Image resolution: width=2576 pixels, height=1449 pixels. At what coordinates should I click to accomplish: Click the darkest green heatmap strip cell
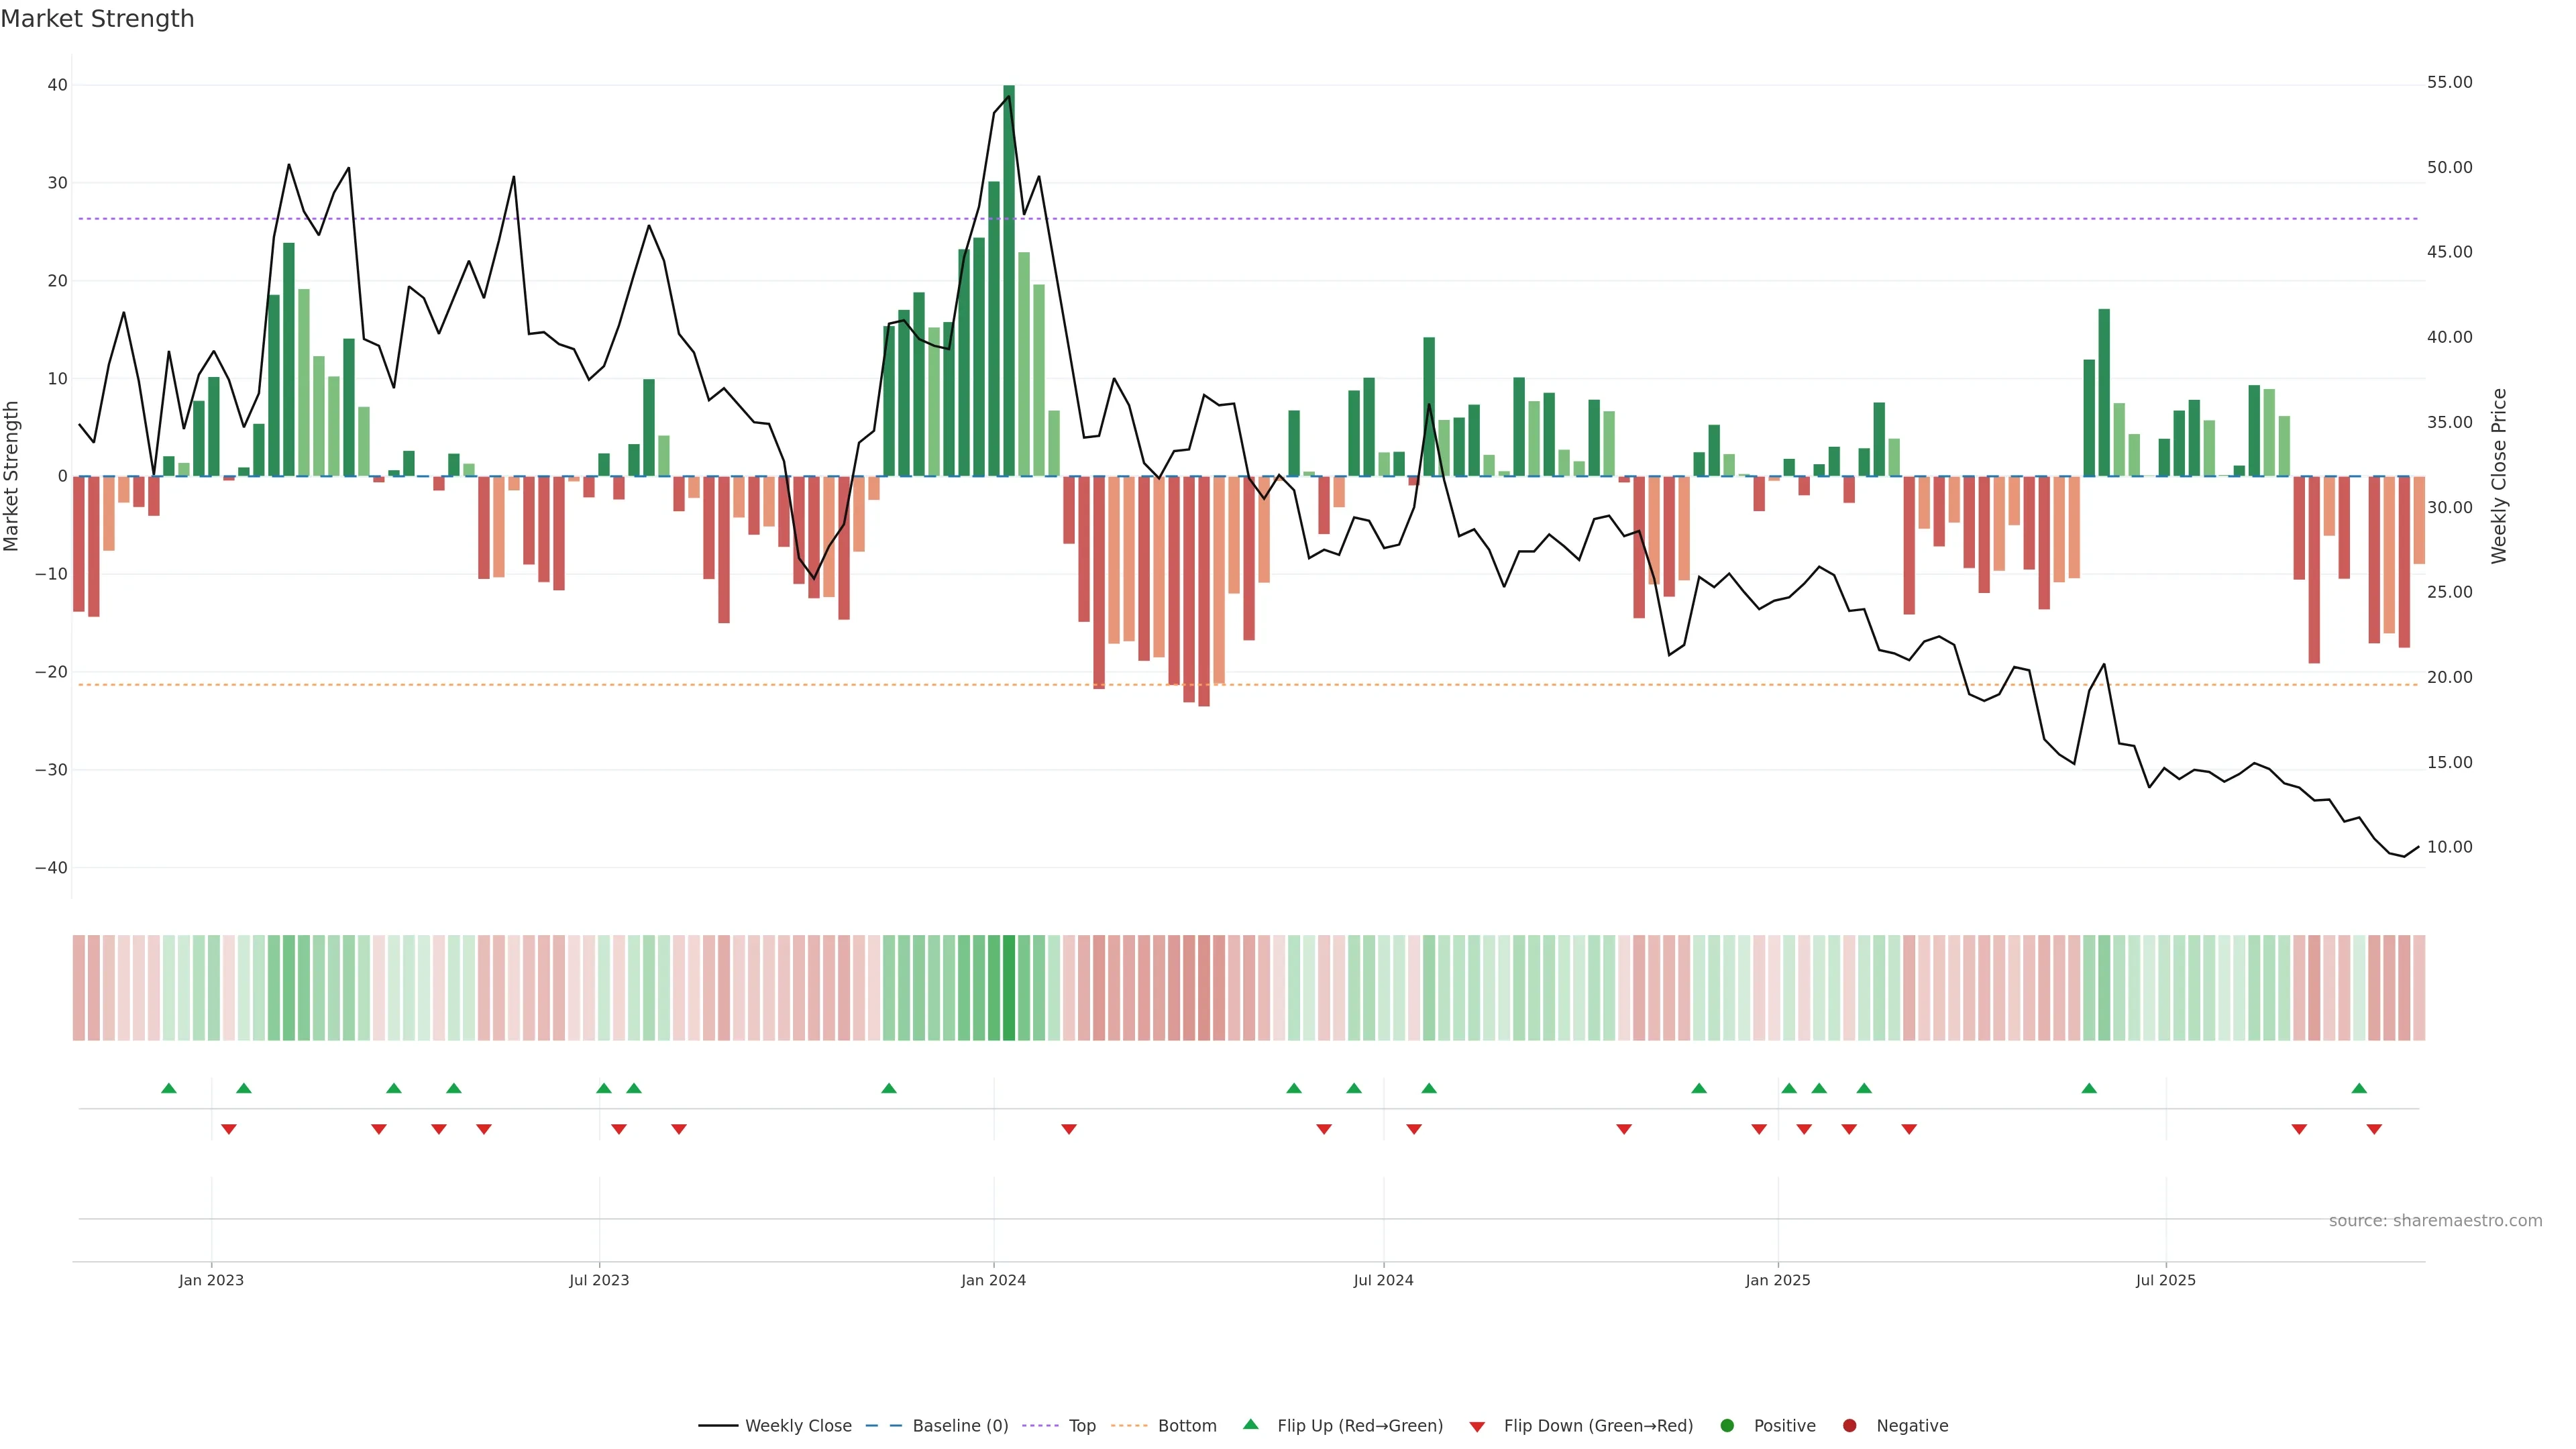pos(1009,988)
